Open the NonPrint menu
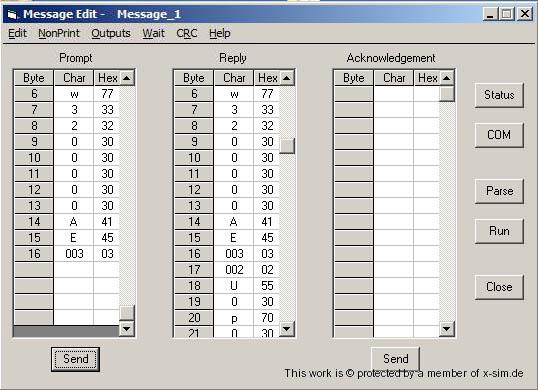538x390 pixels. pos(59,33)
